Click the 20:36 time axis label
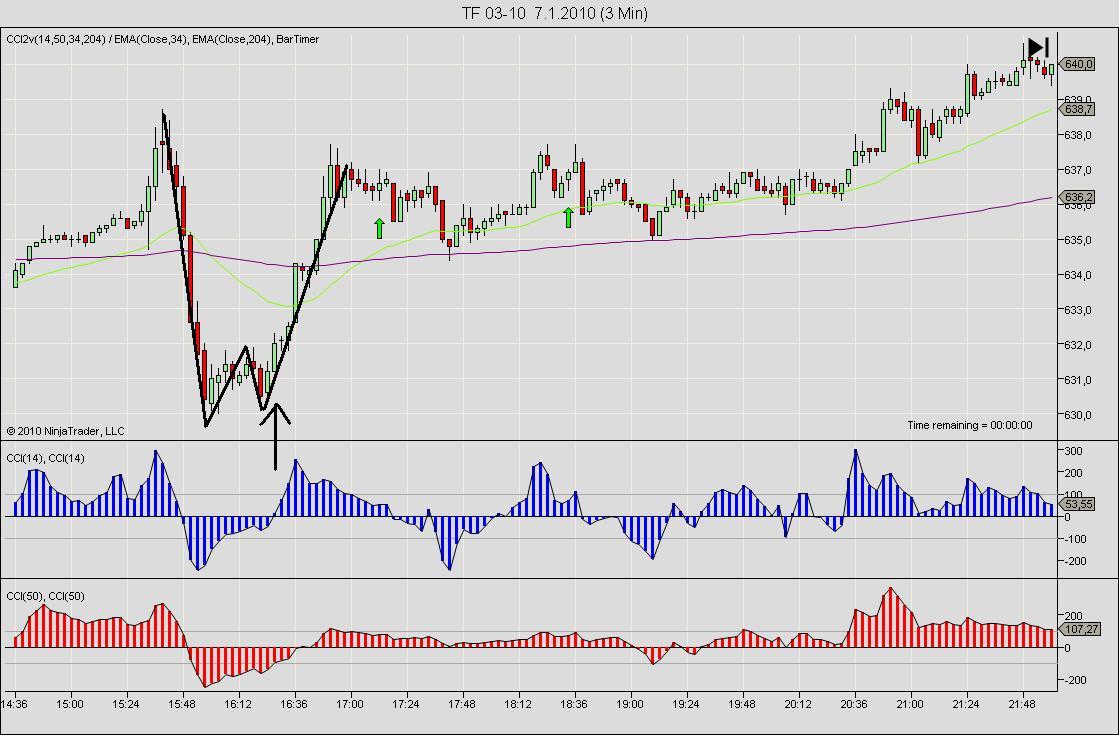1119x735 pixels. pos(854,704)
